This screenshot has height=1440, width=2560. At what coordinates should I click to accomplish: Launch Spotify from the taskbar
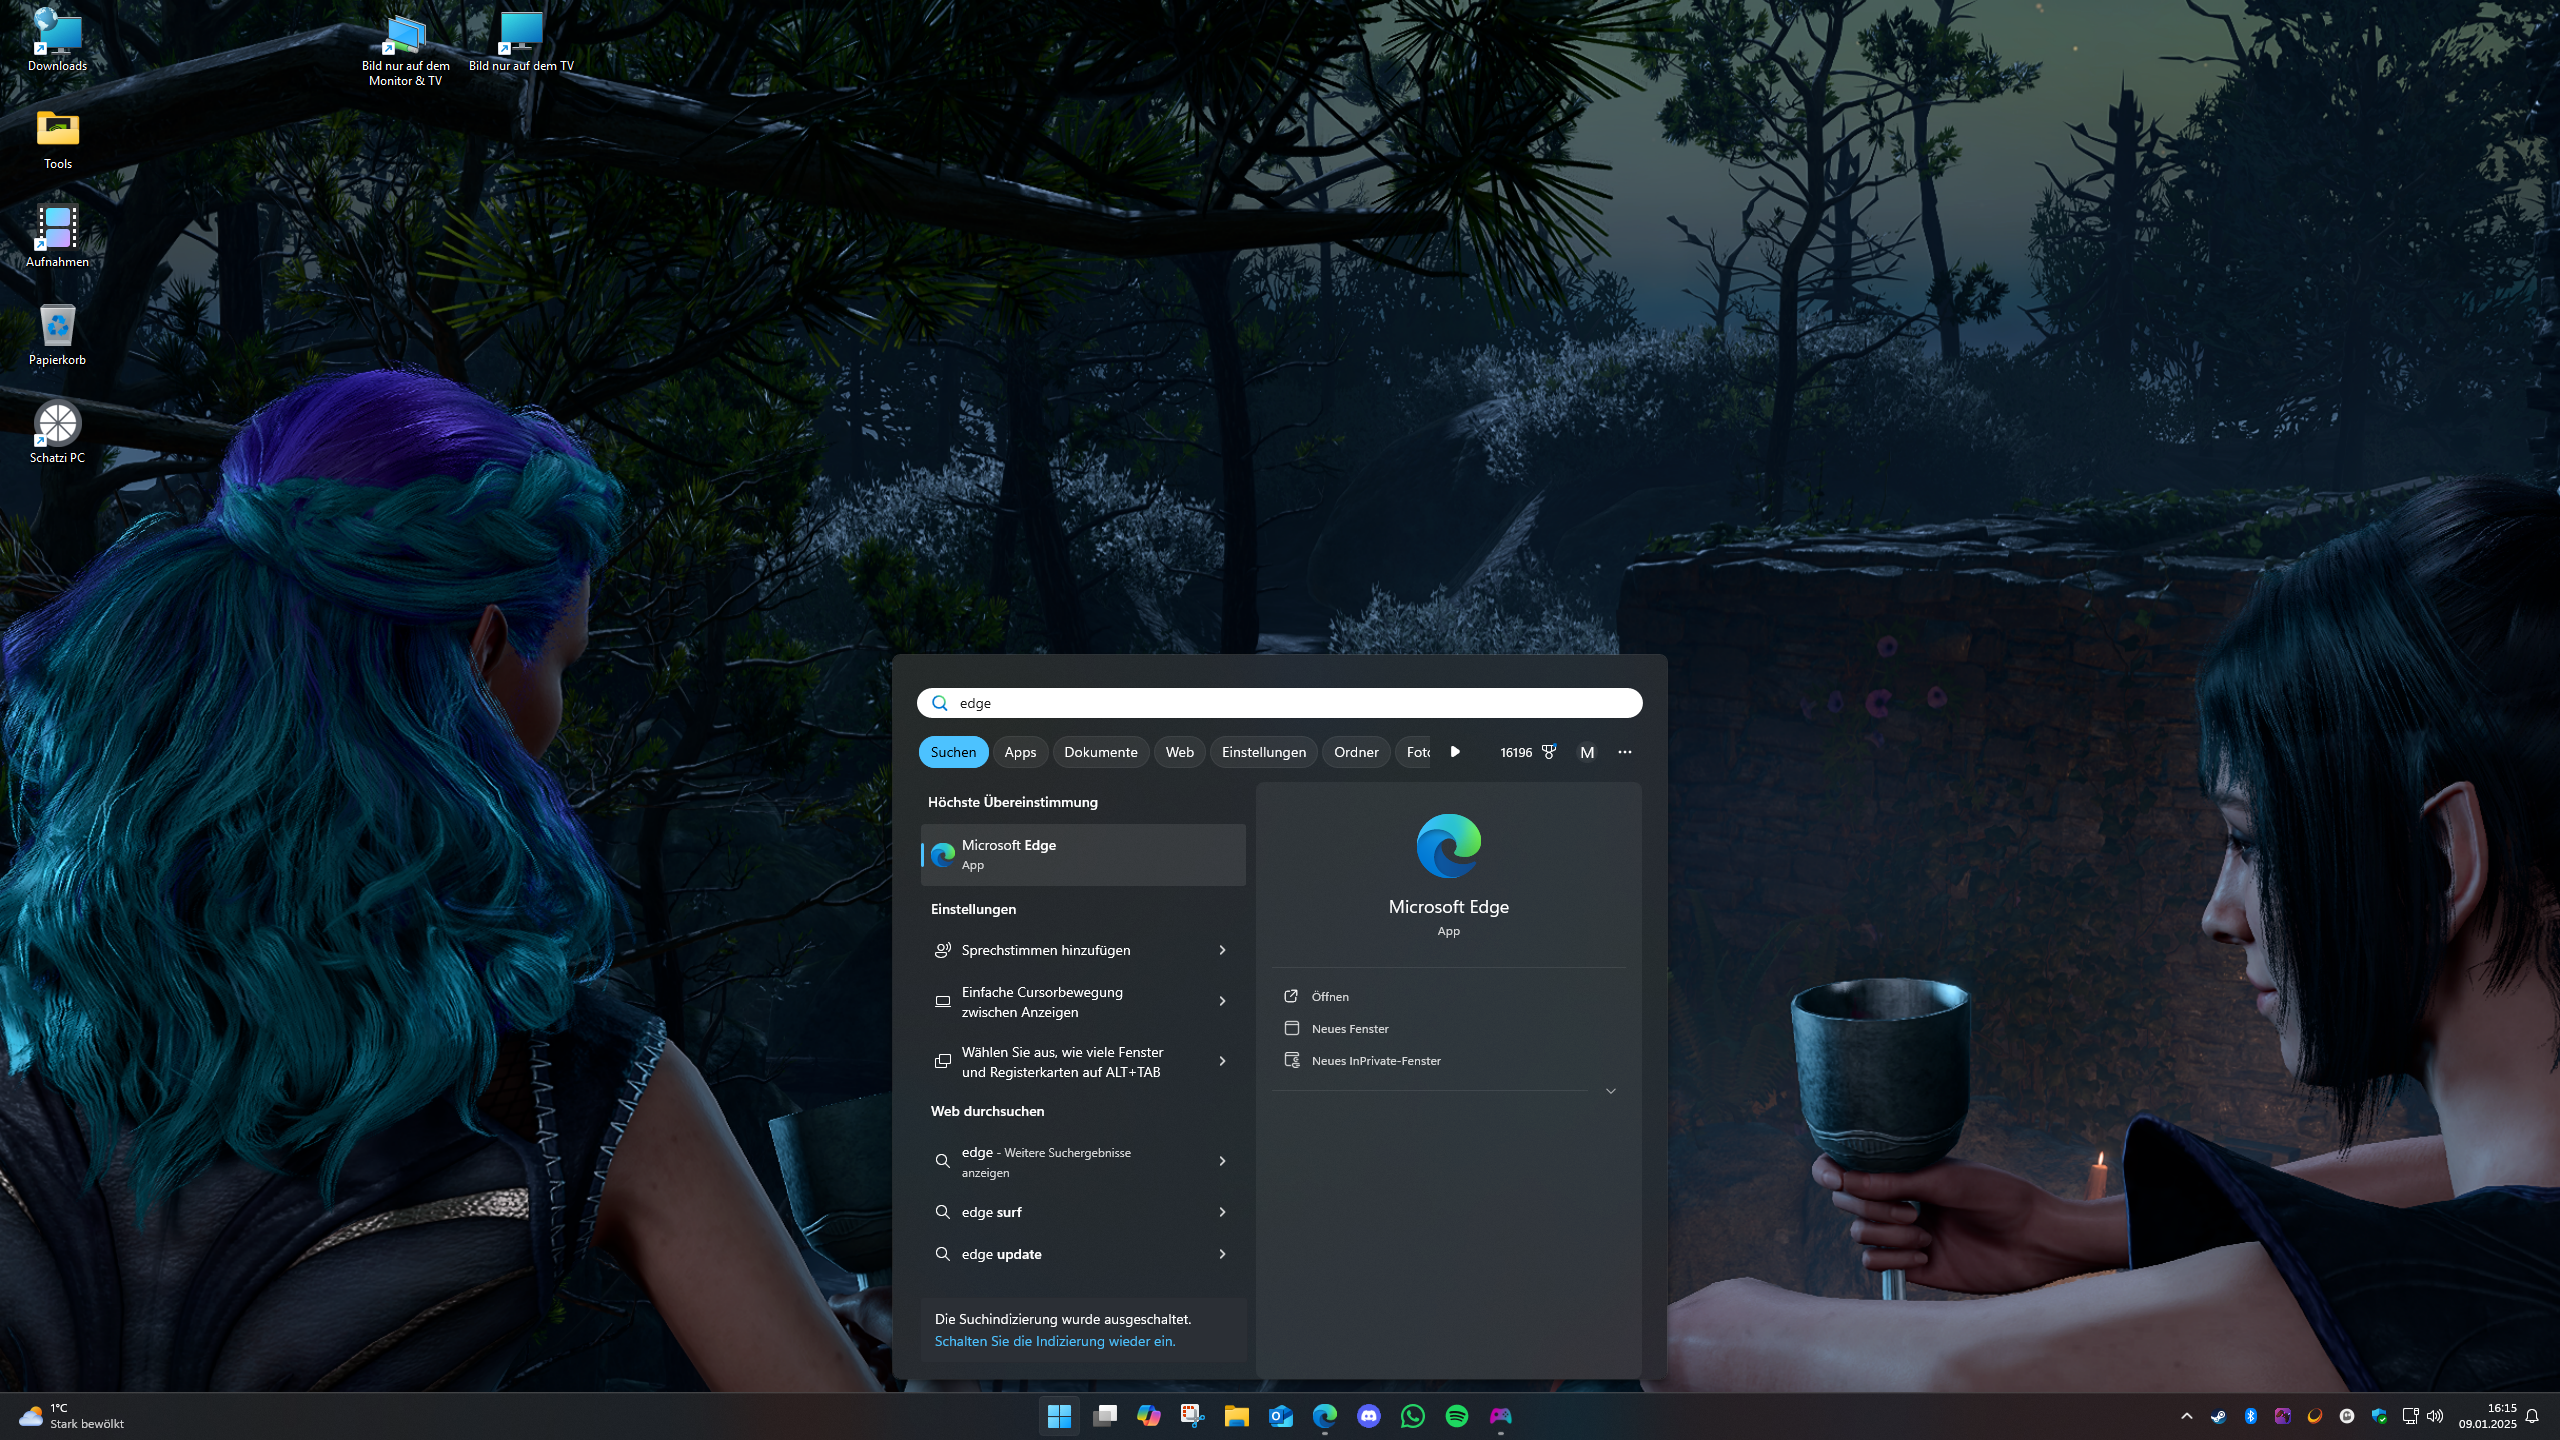pos(1457,1416)
